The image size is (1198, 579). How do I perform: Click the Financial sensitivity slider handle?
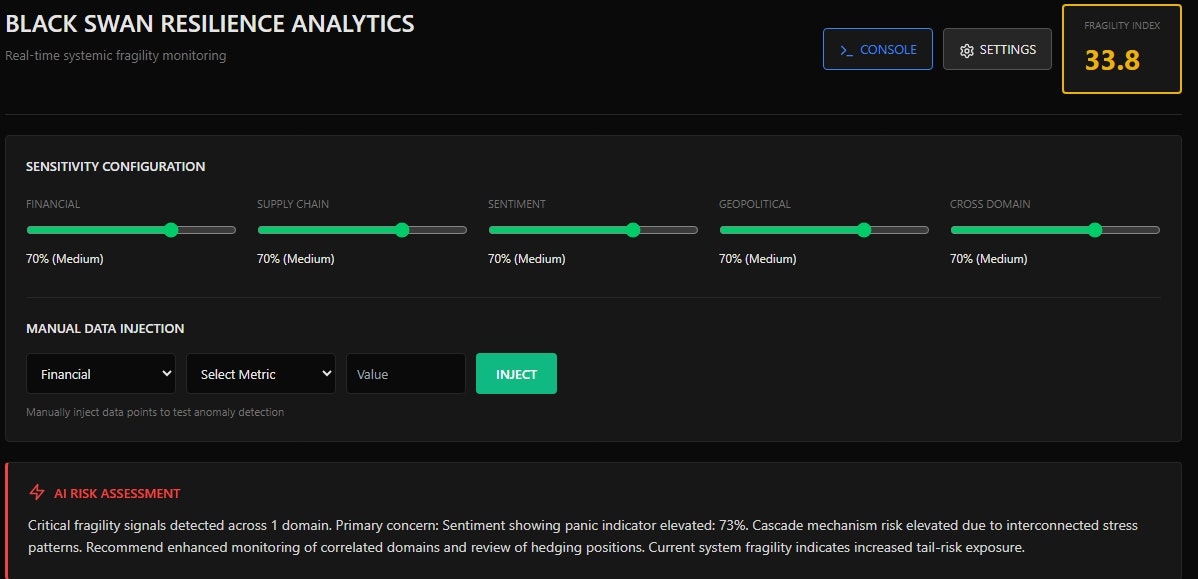click(x=171, y=230)
